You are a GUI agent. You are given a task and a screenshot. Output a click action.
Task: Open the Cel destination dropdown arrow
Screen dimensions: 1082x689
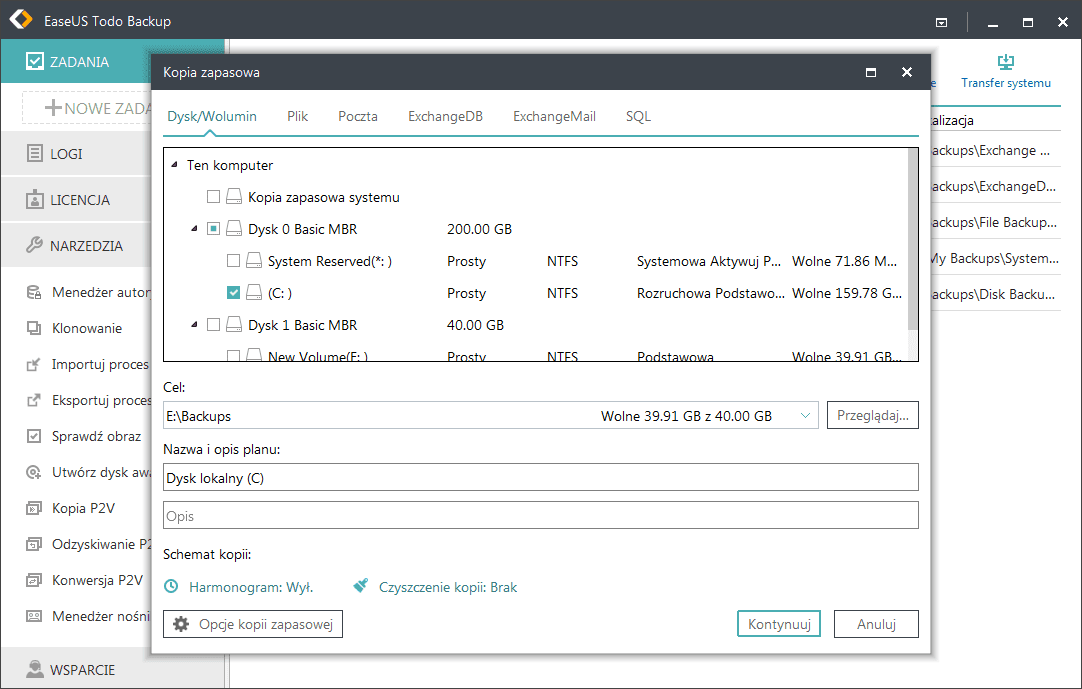805,416
